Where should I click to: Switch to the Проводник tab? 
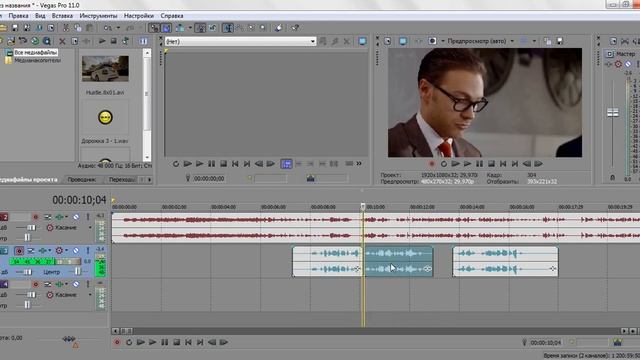[82, 180]
